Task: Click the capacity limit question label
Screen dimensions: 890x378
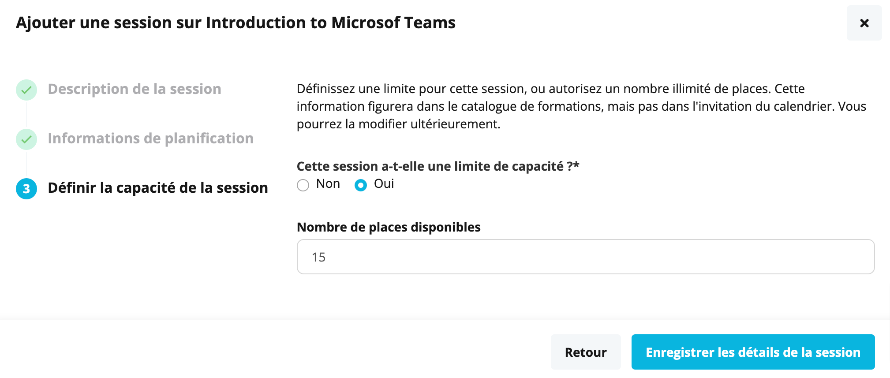Action: (438, 166)
